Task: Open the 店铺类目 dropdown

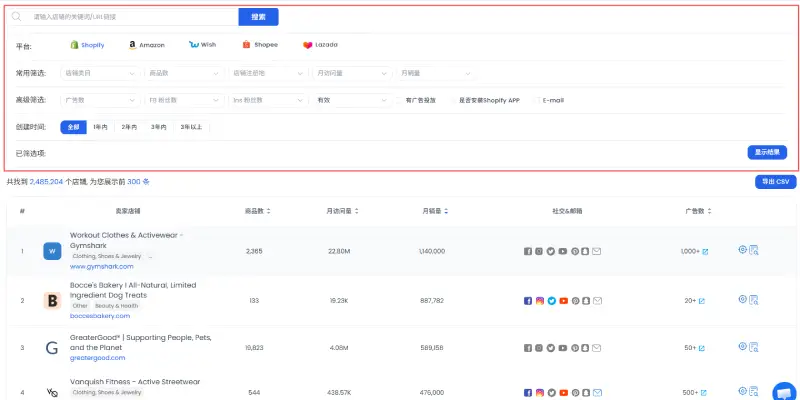Action: tap(100, 73)
